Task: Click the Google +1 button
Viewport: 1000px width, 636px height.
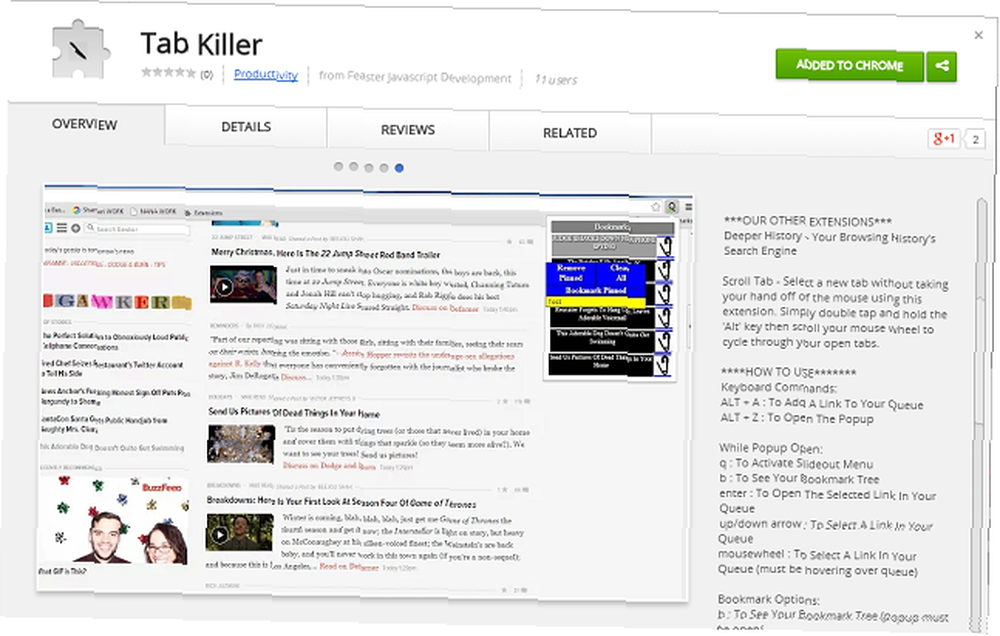Action: pos(943,138)
